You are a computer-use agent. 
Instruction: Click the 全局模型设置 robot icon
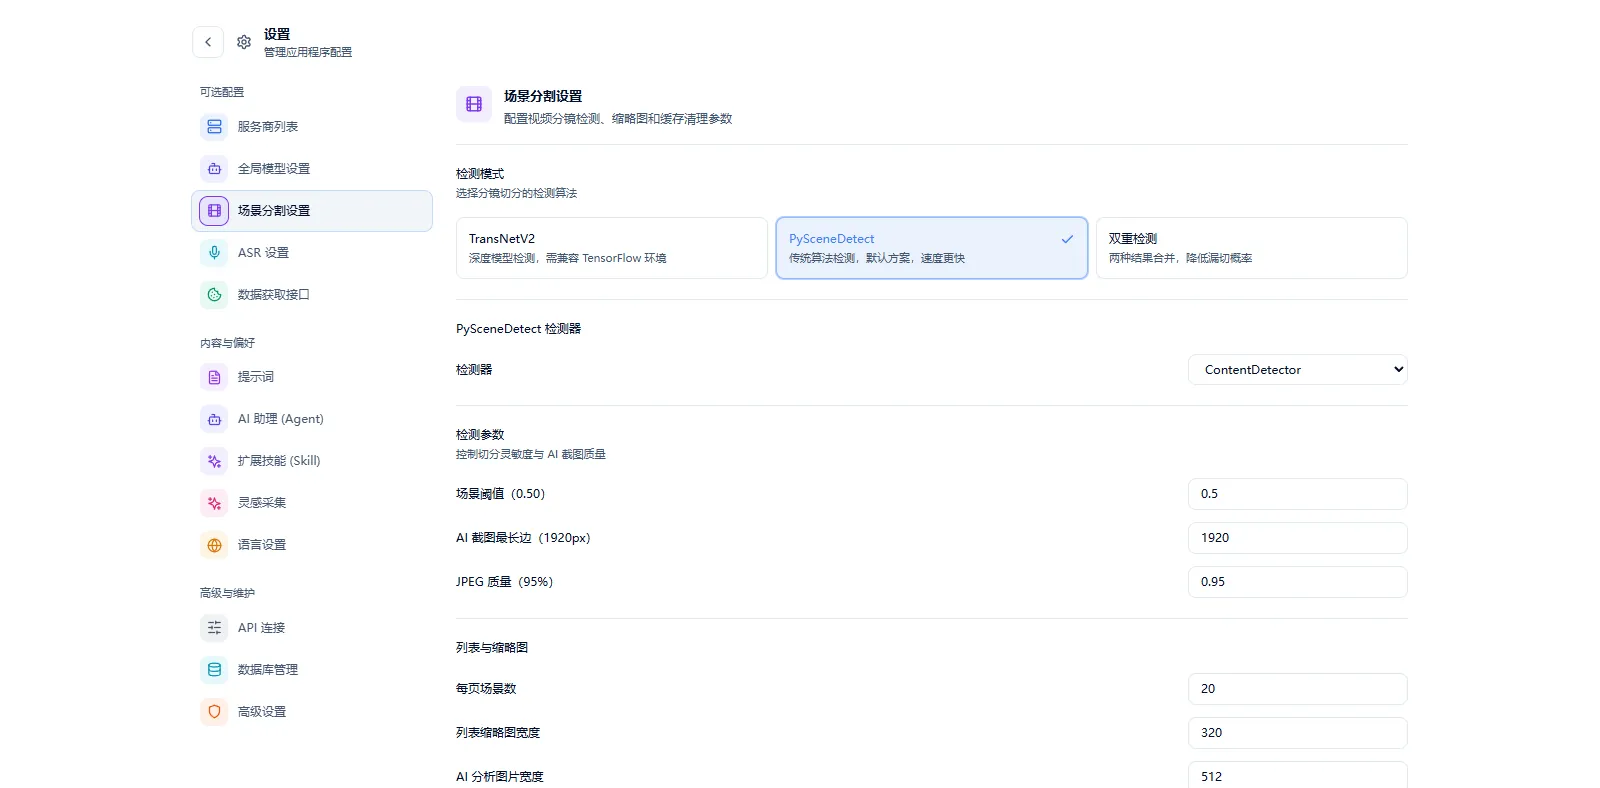pos(214,169)
